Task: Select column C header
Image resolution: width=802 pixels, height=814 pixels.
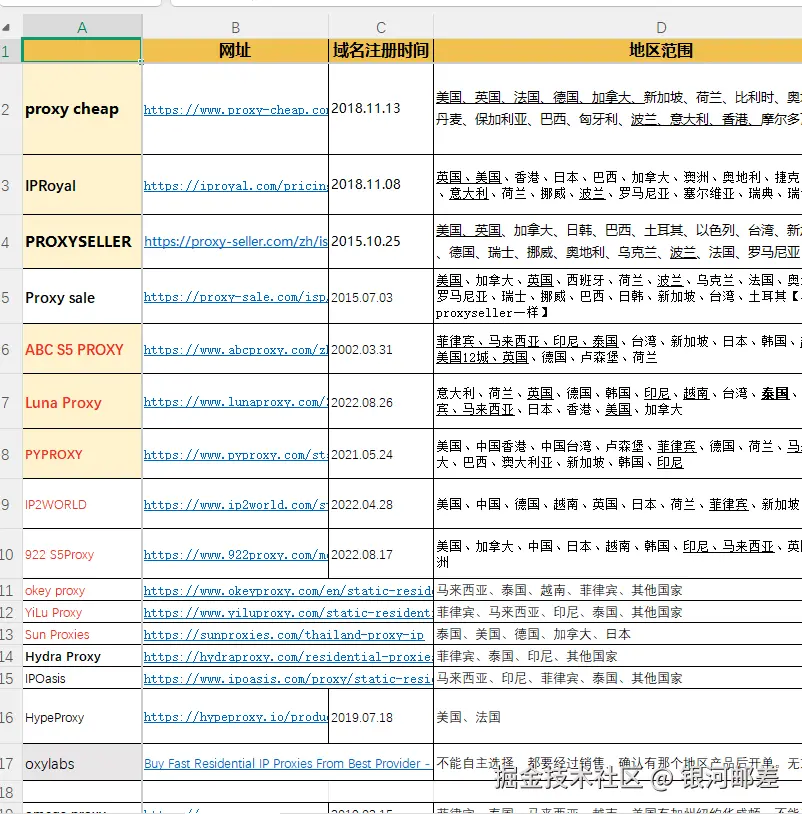Action: [380, 27]
